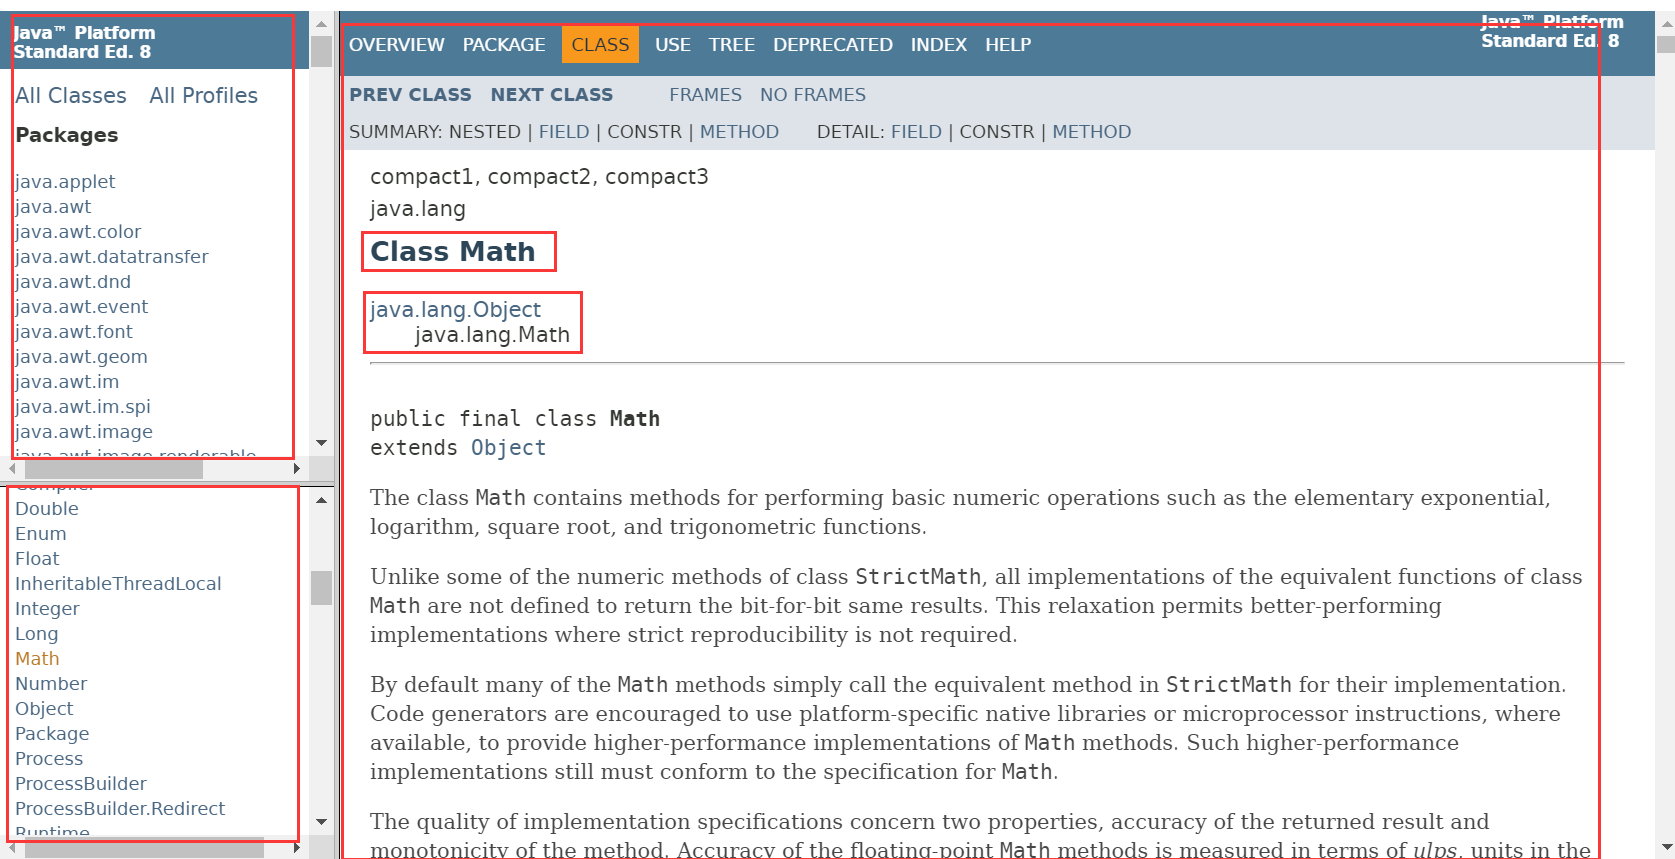Open the ProcessBuilder.Redirect class
Screen dimensions: 1675x859
pyautogui.click(x=120, y=809)
